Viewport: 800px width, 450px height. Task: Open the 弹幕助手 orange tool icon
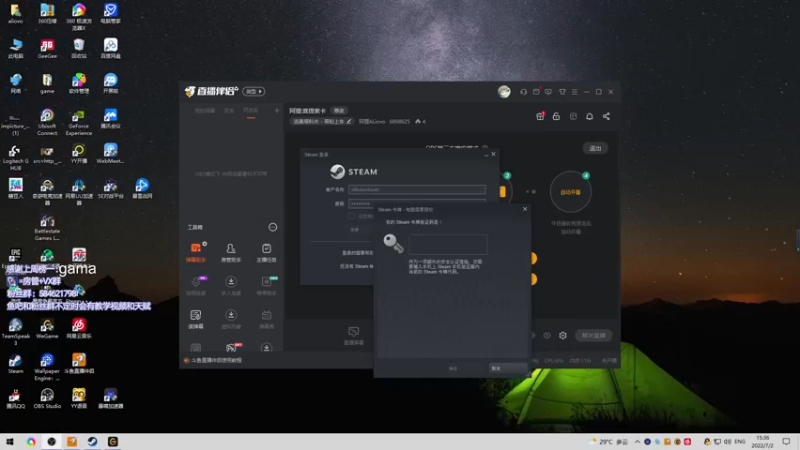pos(196,252)
